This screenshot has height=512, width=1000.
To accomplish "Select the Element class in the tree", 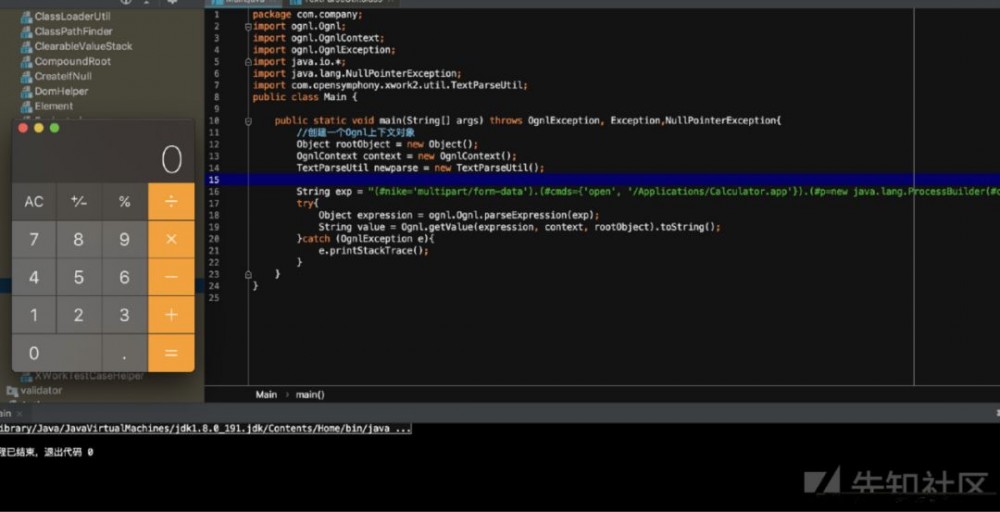I will tap(54, 106).
